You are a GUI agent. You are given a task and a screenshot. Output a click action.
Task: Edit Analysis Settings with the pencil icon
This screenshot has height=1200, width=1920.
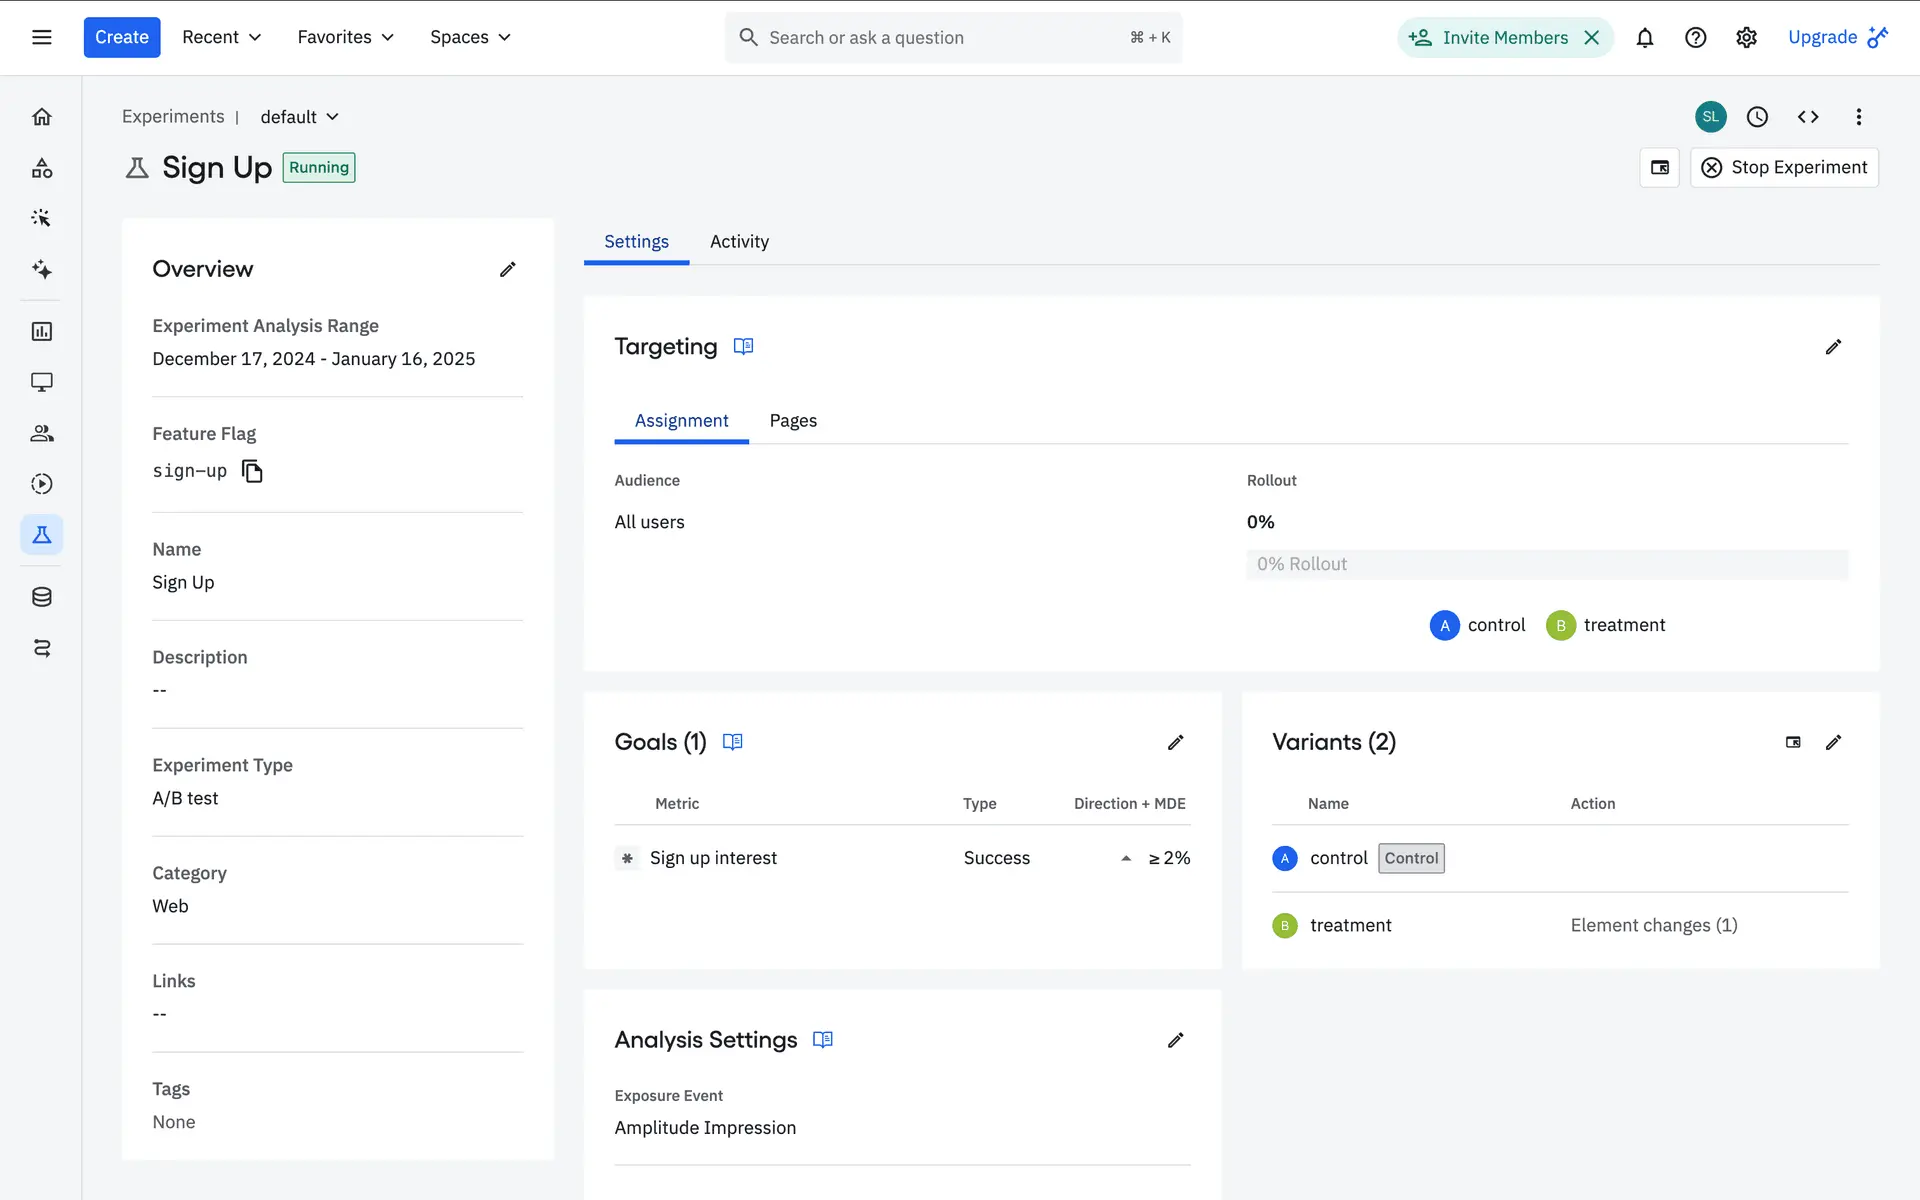[x=1175, y=1040]
